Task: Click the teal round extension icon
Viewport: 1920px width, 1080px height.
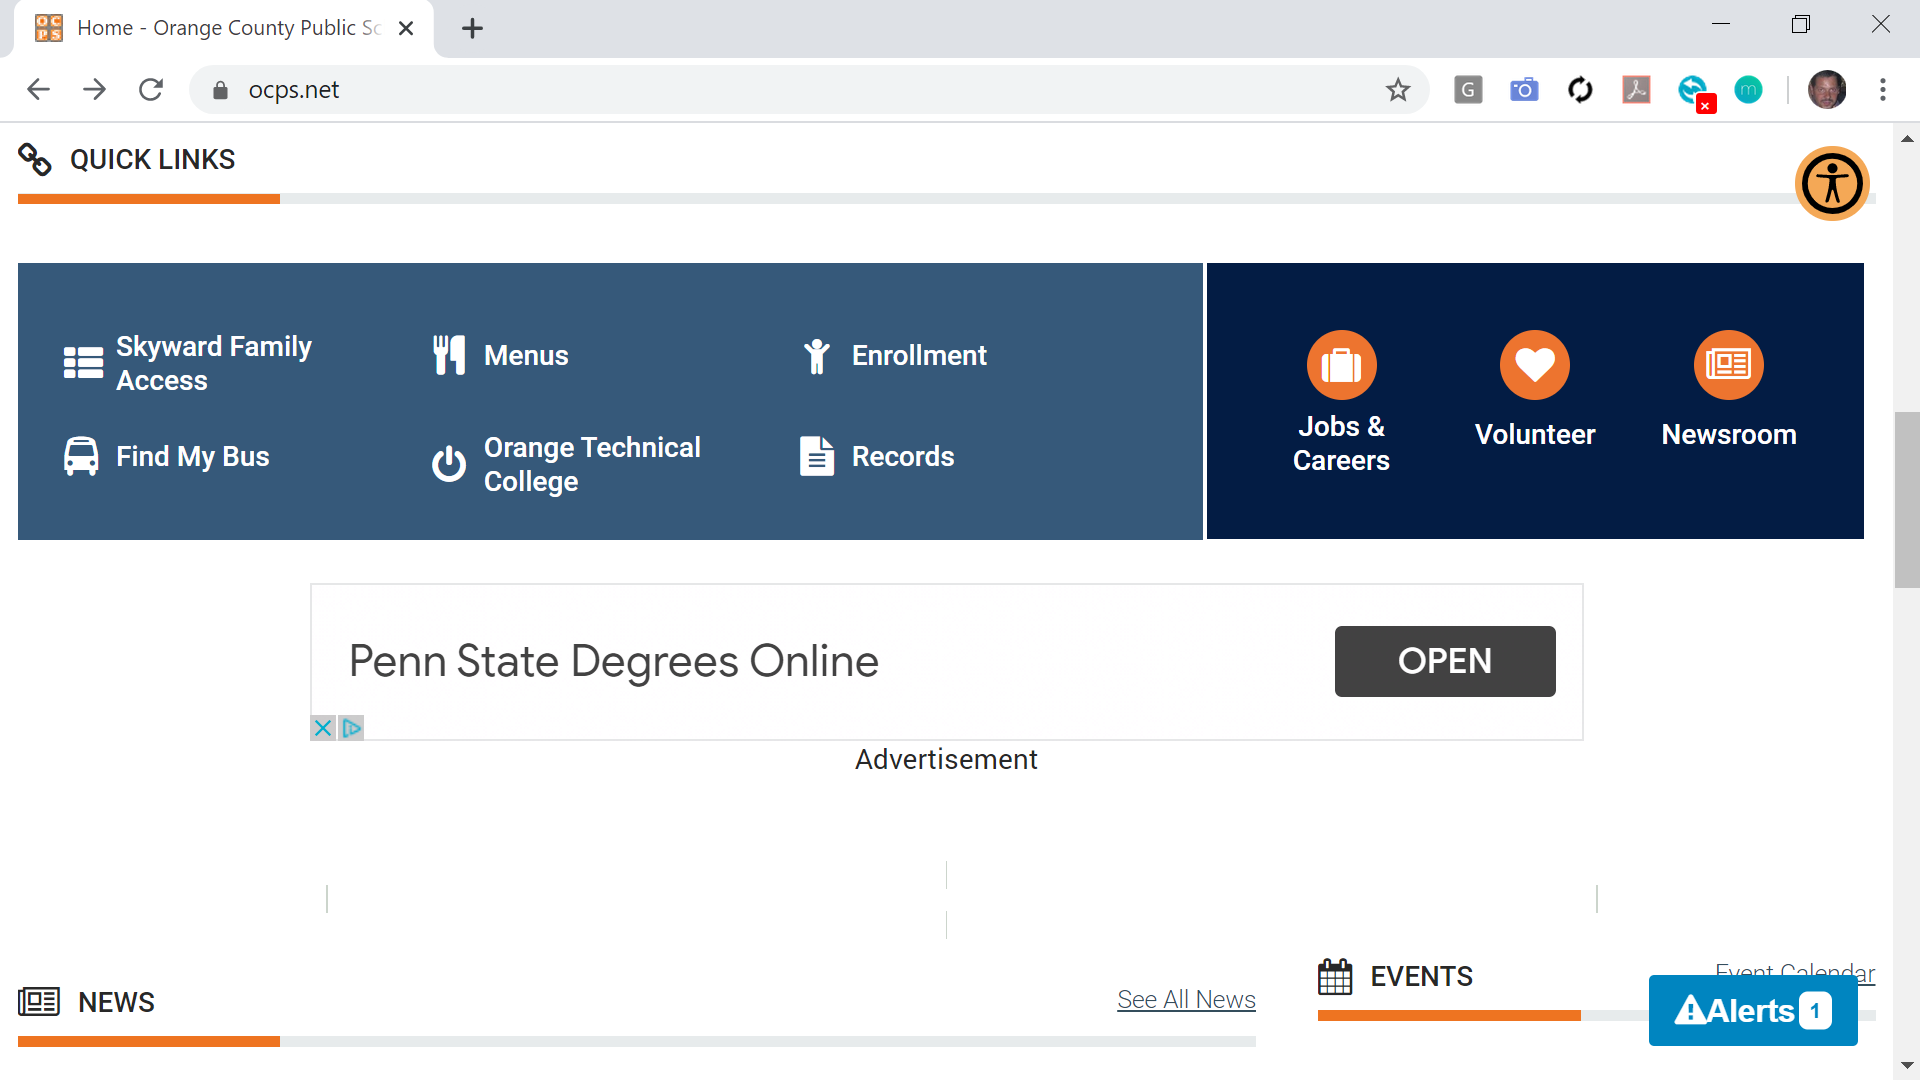Action: (x=1748, y=90)
